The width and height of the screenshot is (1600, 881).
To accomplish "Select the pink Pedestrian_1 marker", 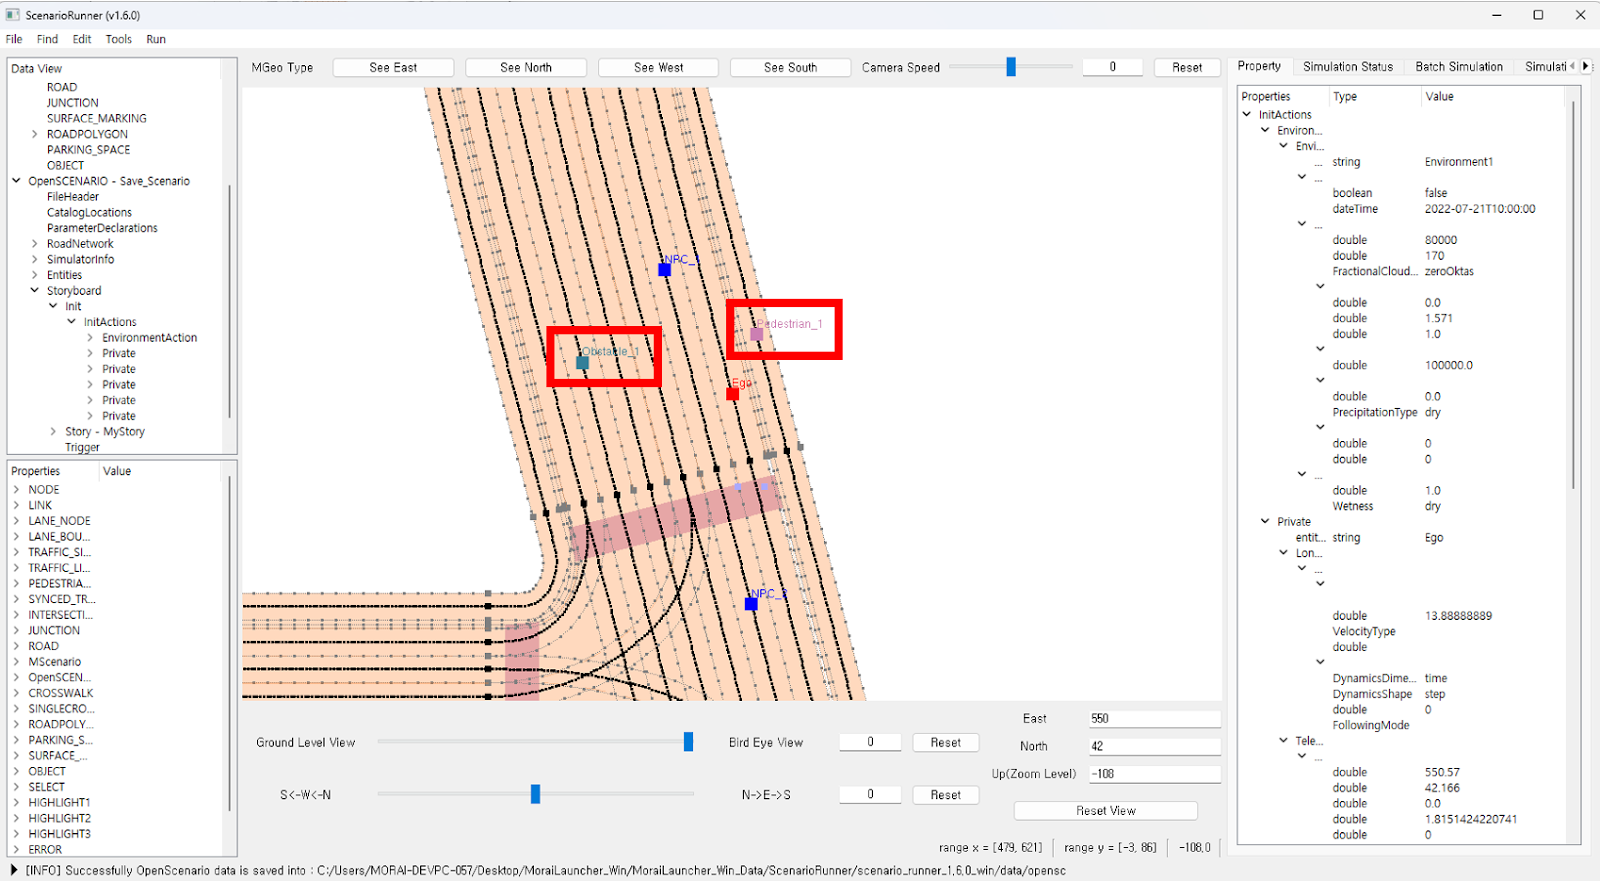I will click(757, 334).
